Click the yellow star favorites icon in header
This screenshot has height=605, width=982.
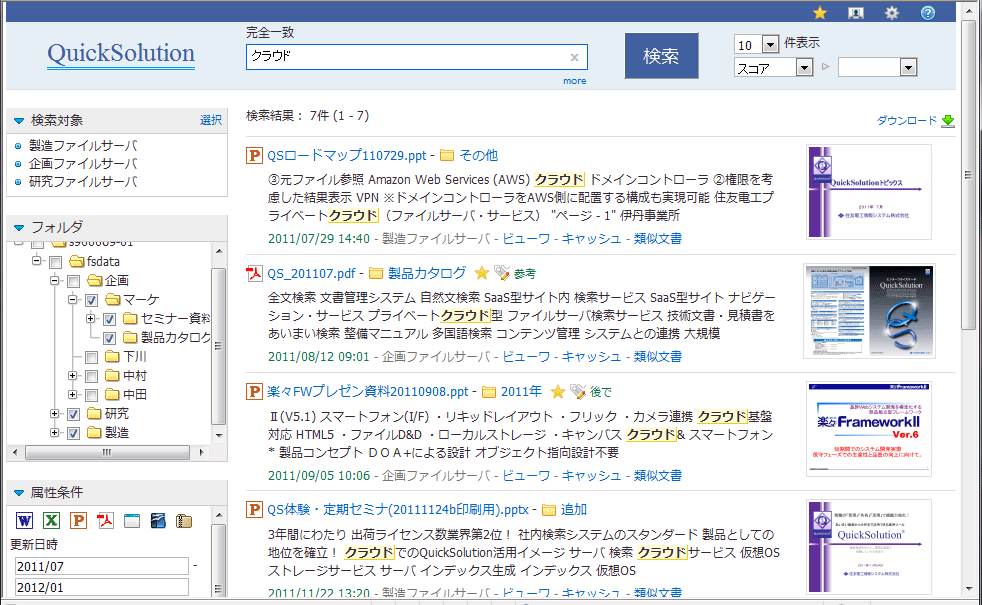820,13
